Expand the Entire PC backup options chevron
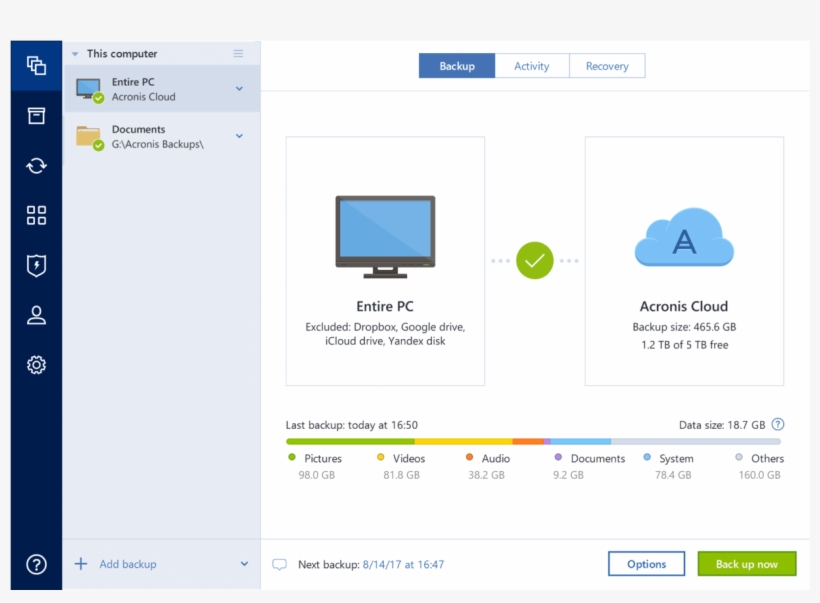The height and width of the screenshot is (603, 820). coord(239,88)
